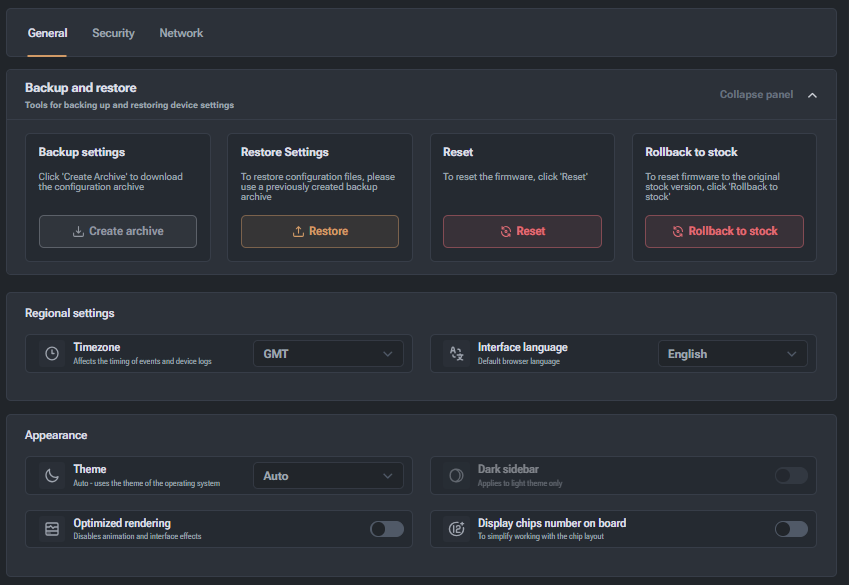
Task: Click the Optimized rendering icon
Action: click(x=52, y=529)
